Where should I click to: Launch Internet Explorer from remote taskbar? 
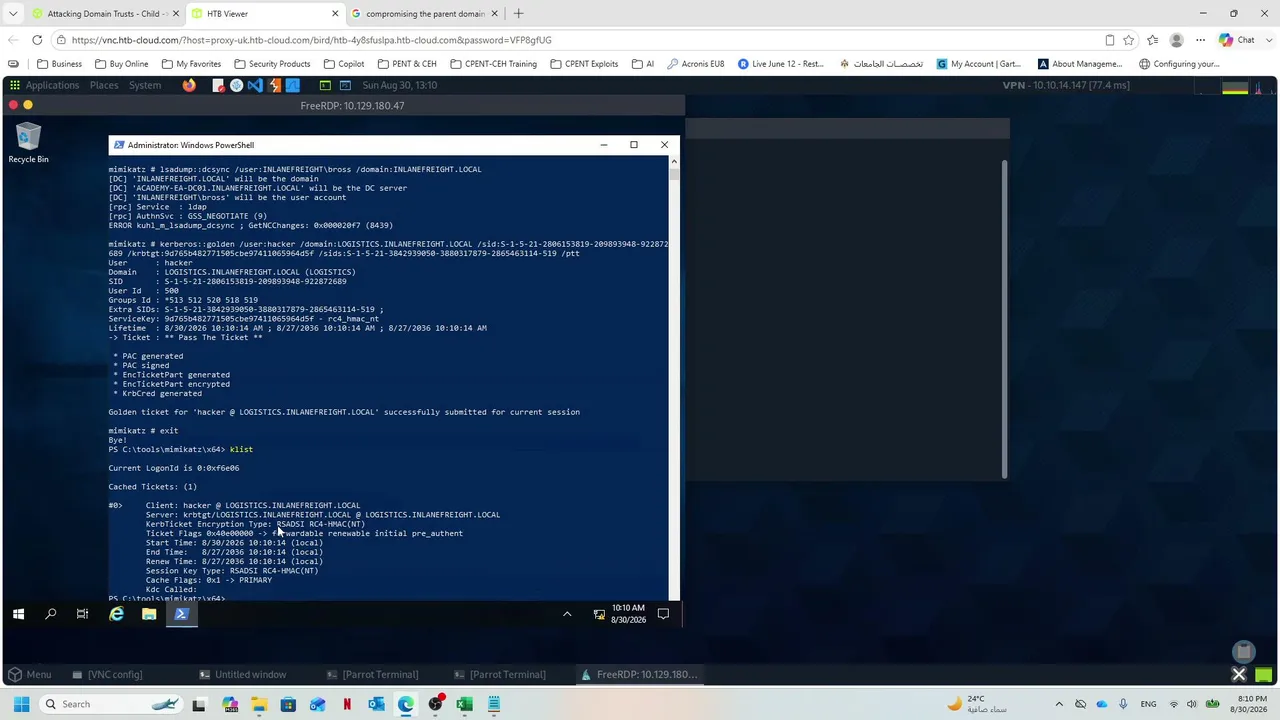pyautogui.click(x=117, y=614)
